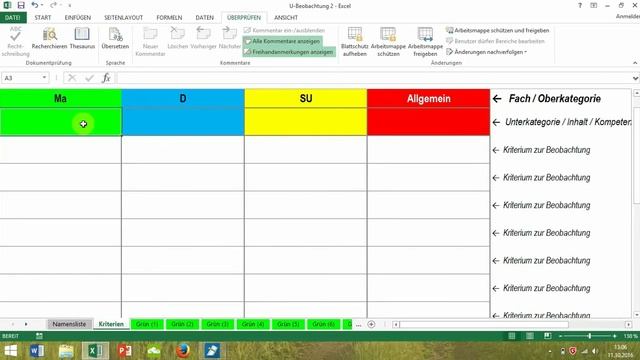Open the Grün (3) sheet tab
The height and width of the screenshot is (360, 640).
point(218,324)
